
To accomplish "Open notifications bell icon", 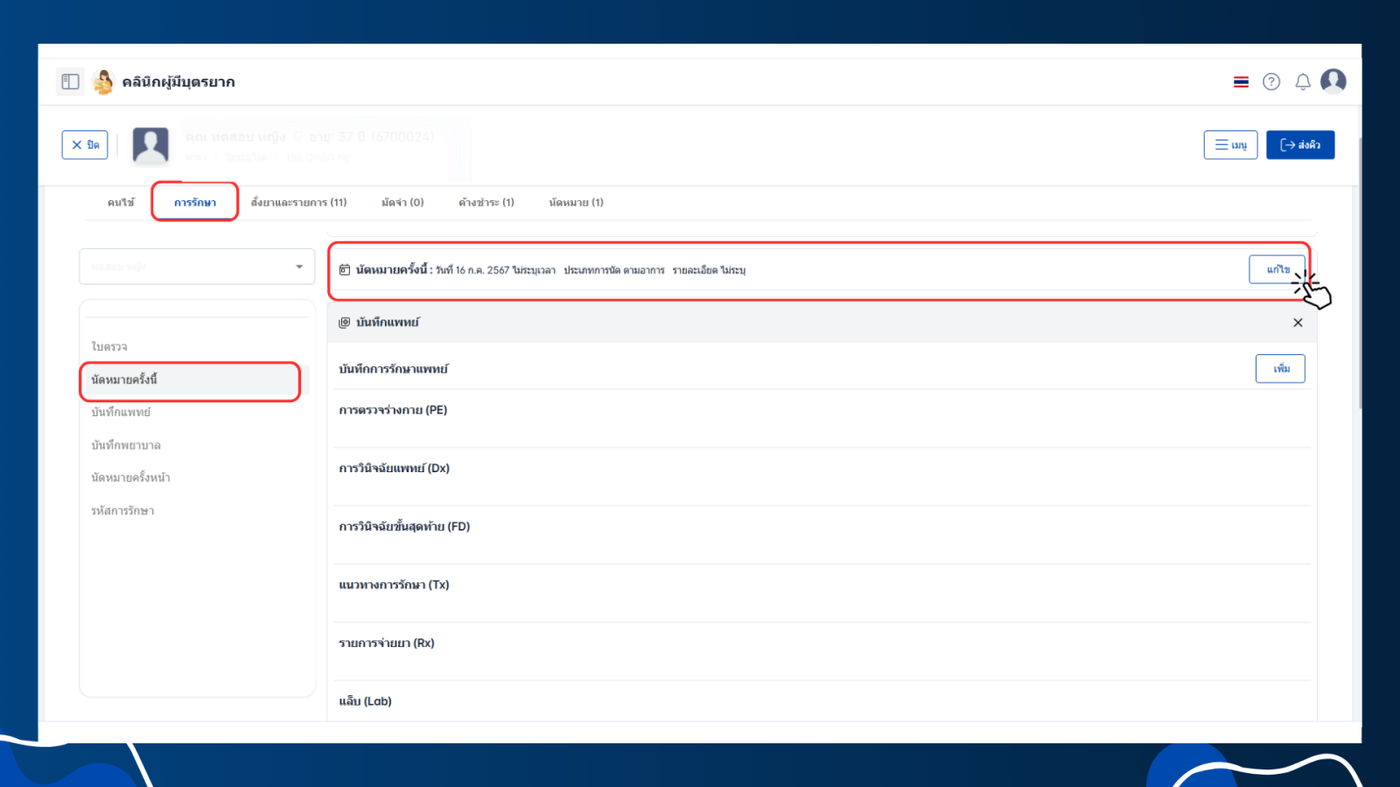I will coord(1302,82).
